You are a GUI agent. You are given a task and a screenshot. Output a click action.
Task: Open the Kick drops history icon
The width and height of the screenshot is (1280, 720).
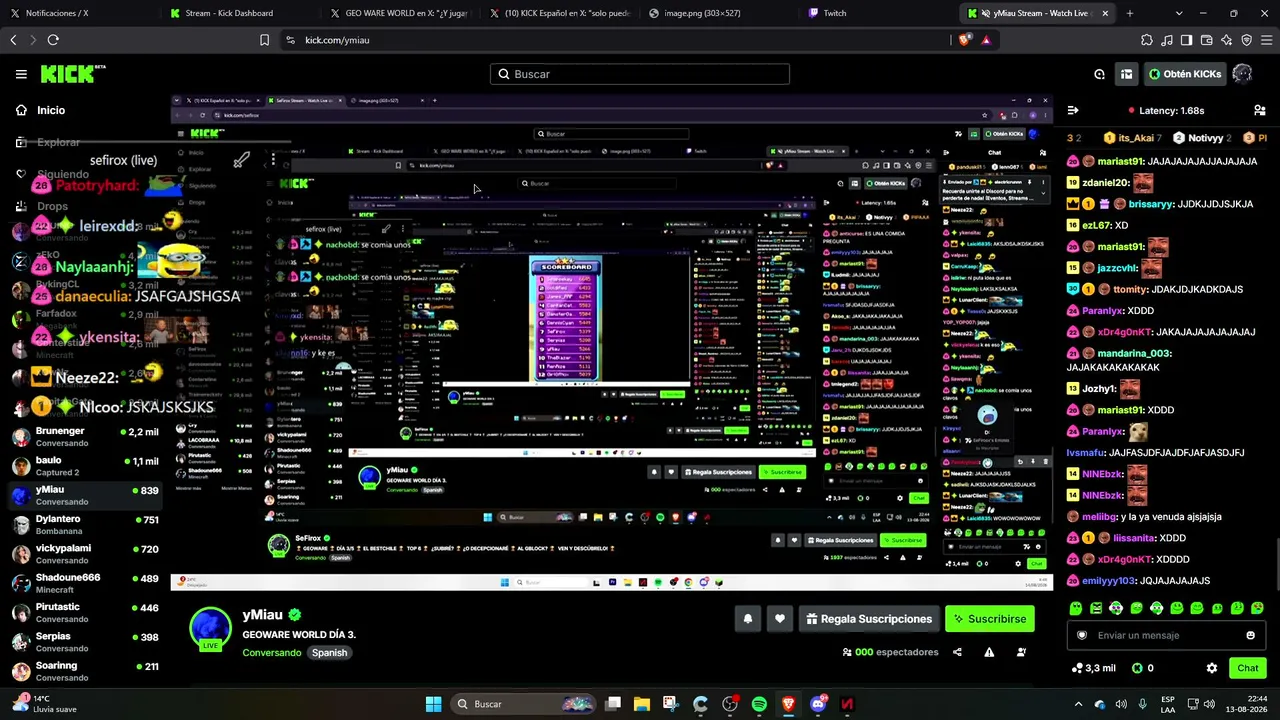(1099, 74)
